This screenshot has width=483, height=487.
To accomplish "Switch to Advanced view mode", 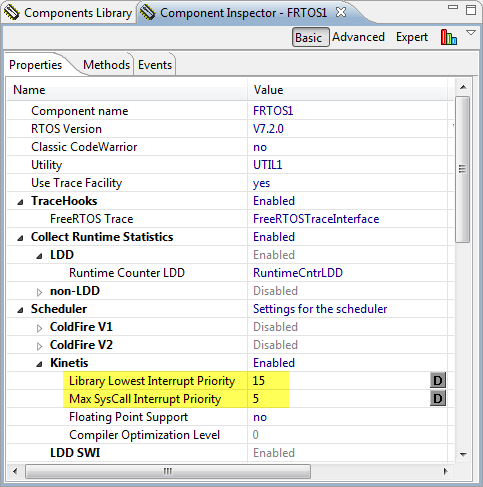I will pyautogui.click(x=359, y=37).
